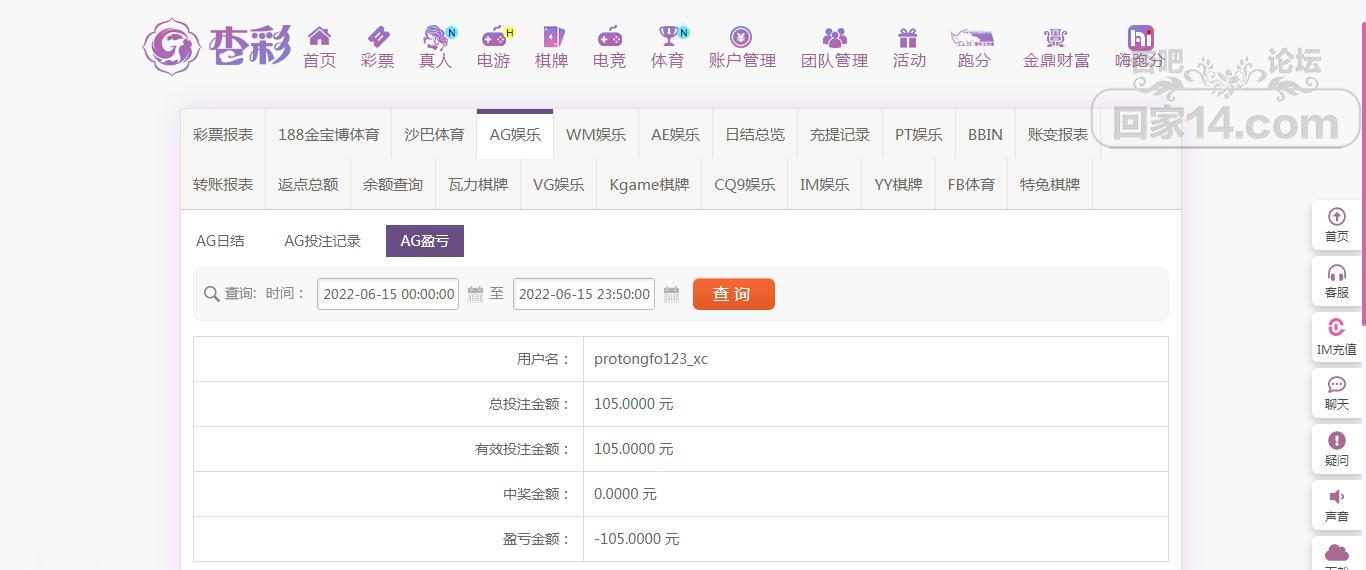Open the 嗨跑分 hi icon
The height and width of the screenshot is (570, 1366).
point(1141,37)
